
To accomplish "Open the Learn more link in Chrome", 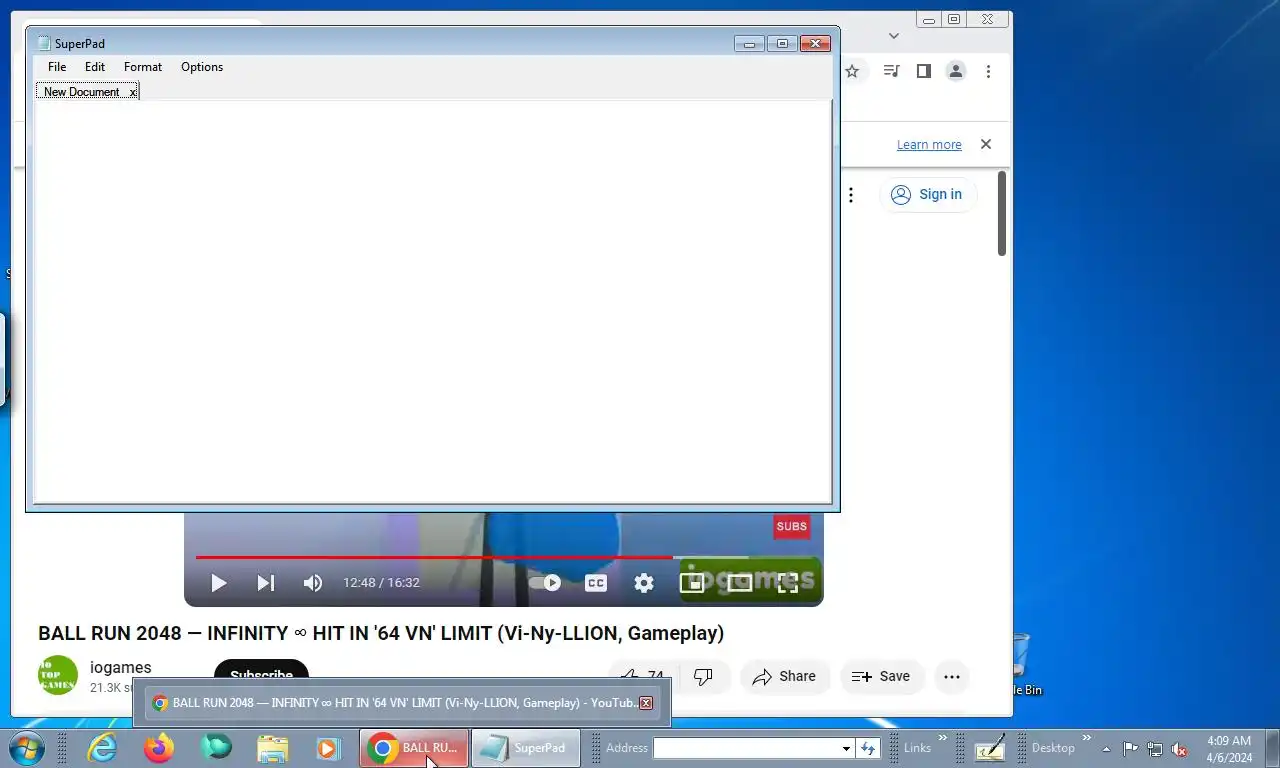I will coord(929,145).
